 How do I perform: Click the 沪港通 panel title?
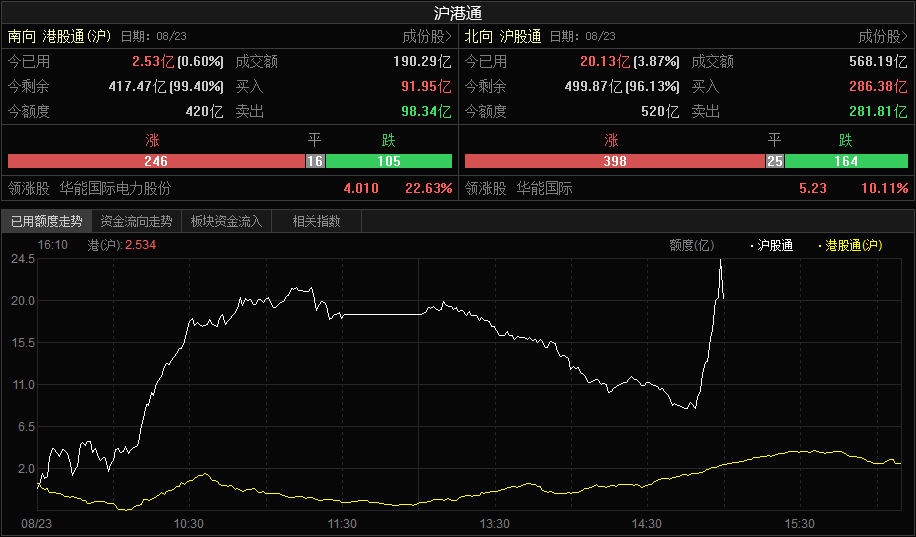point(458,13)
